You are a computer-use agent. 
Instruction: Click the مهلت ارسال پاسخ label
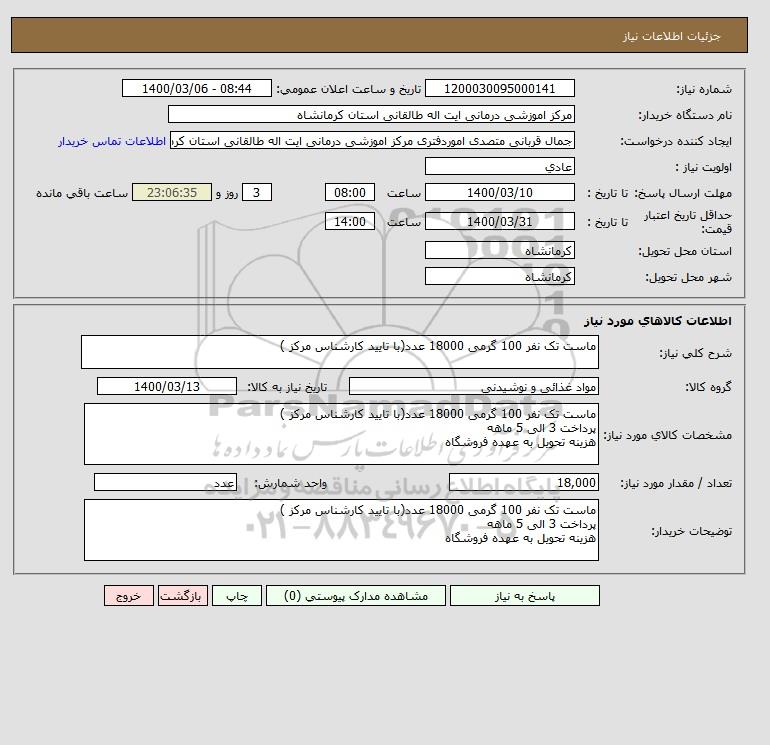(x=684, y=193)
